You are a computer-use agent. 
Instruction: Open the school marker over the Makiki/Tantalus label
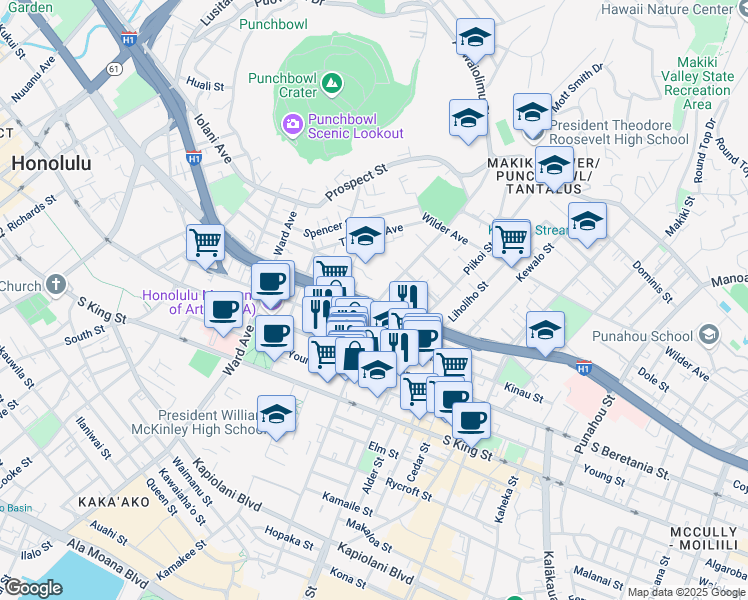[x=554, y=166]
